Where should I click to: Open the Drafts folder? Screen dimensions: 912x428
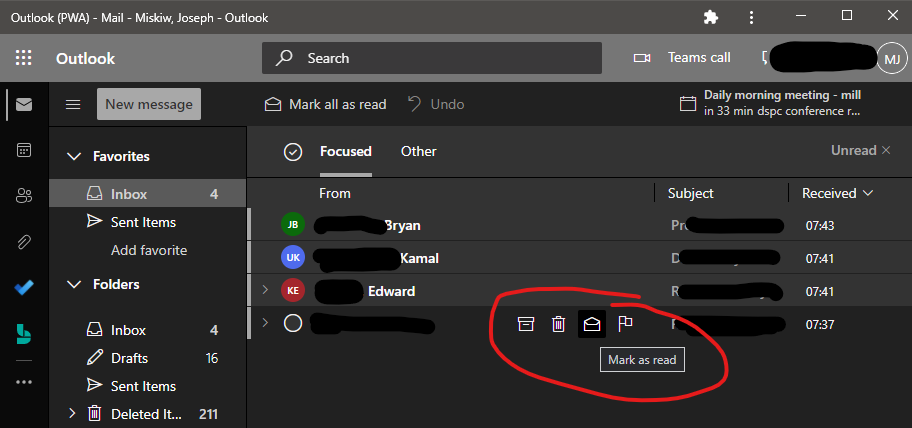[148, 358]
